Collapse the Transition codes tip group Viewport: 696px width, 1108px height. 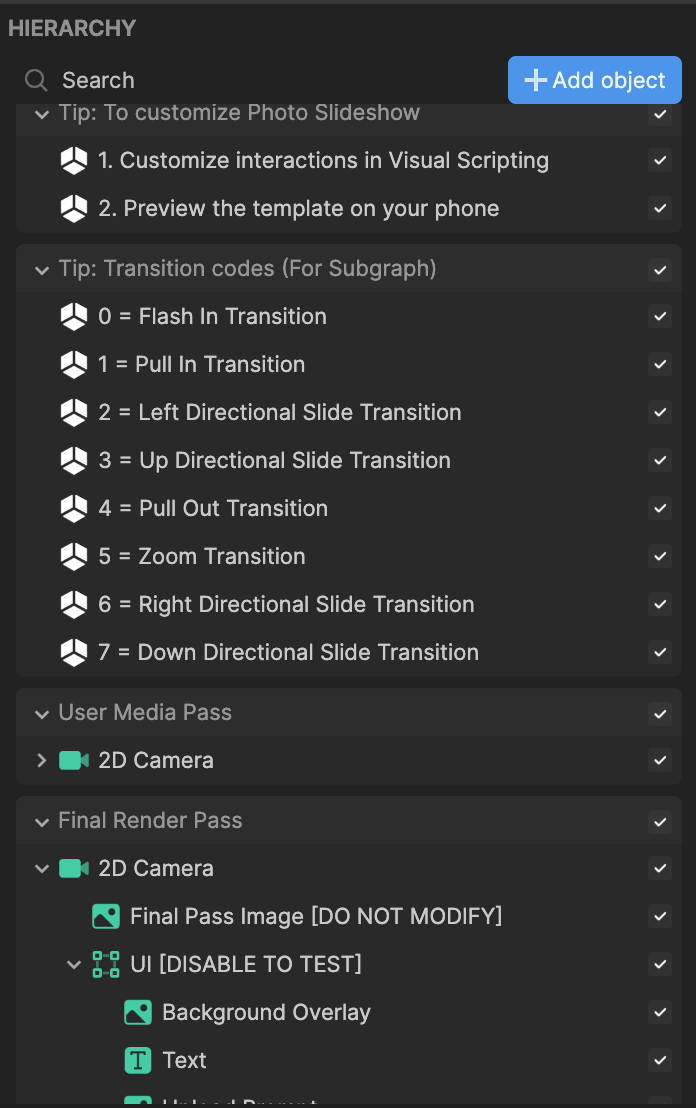click(42, 270)
